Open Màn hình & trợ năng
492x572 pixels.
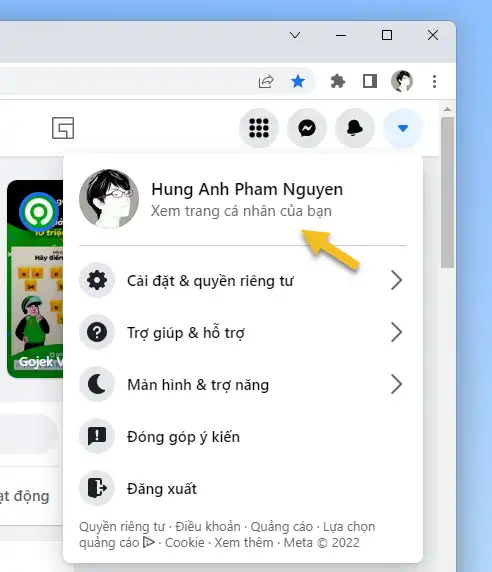click(x=243, y=384)
